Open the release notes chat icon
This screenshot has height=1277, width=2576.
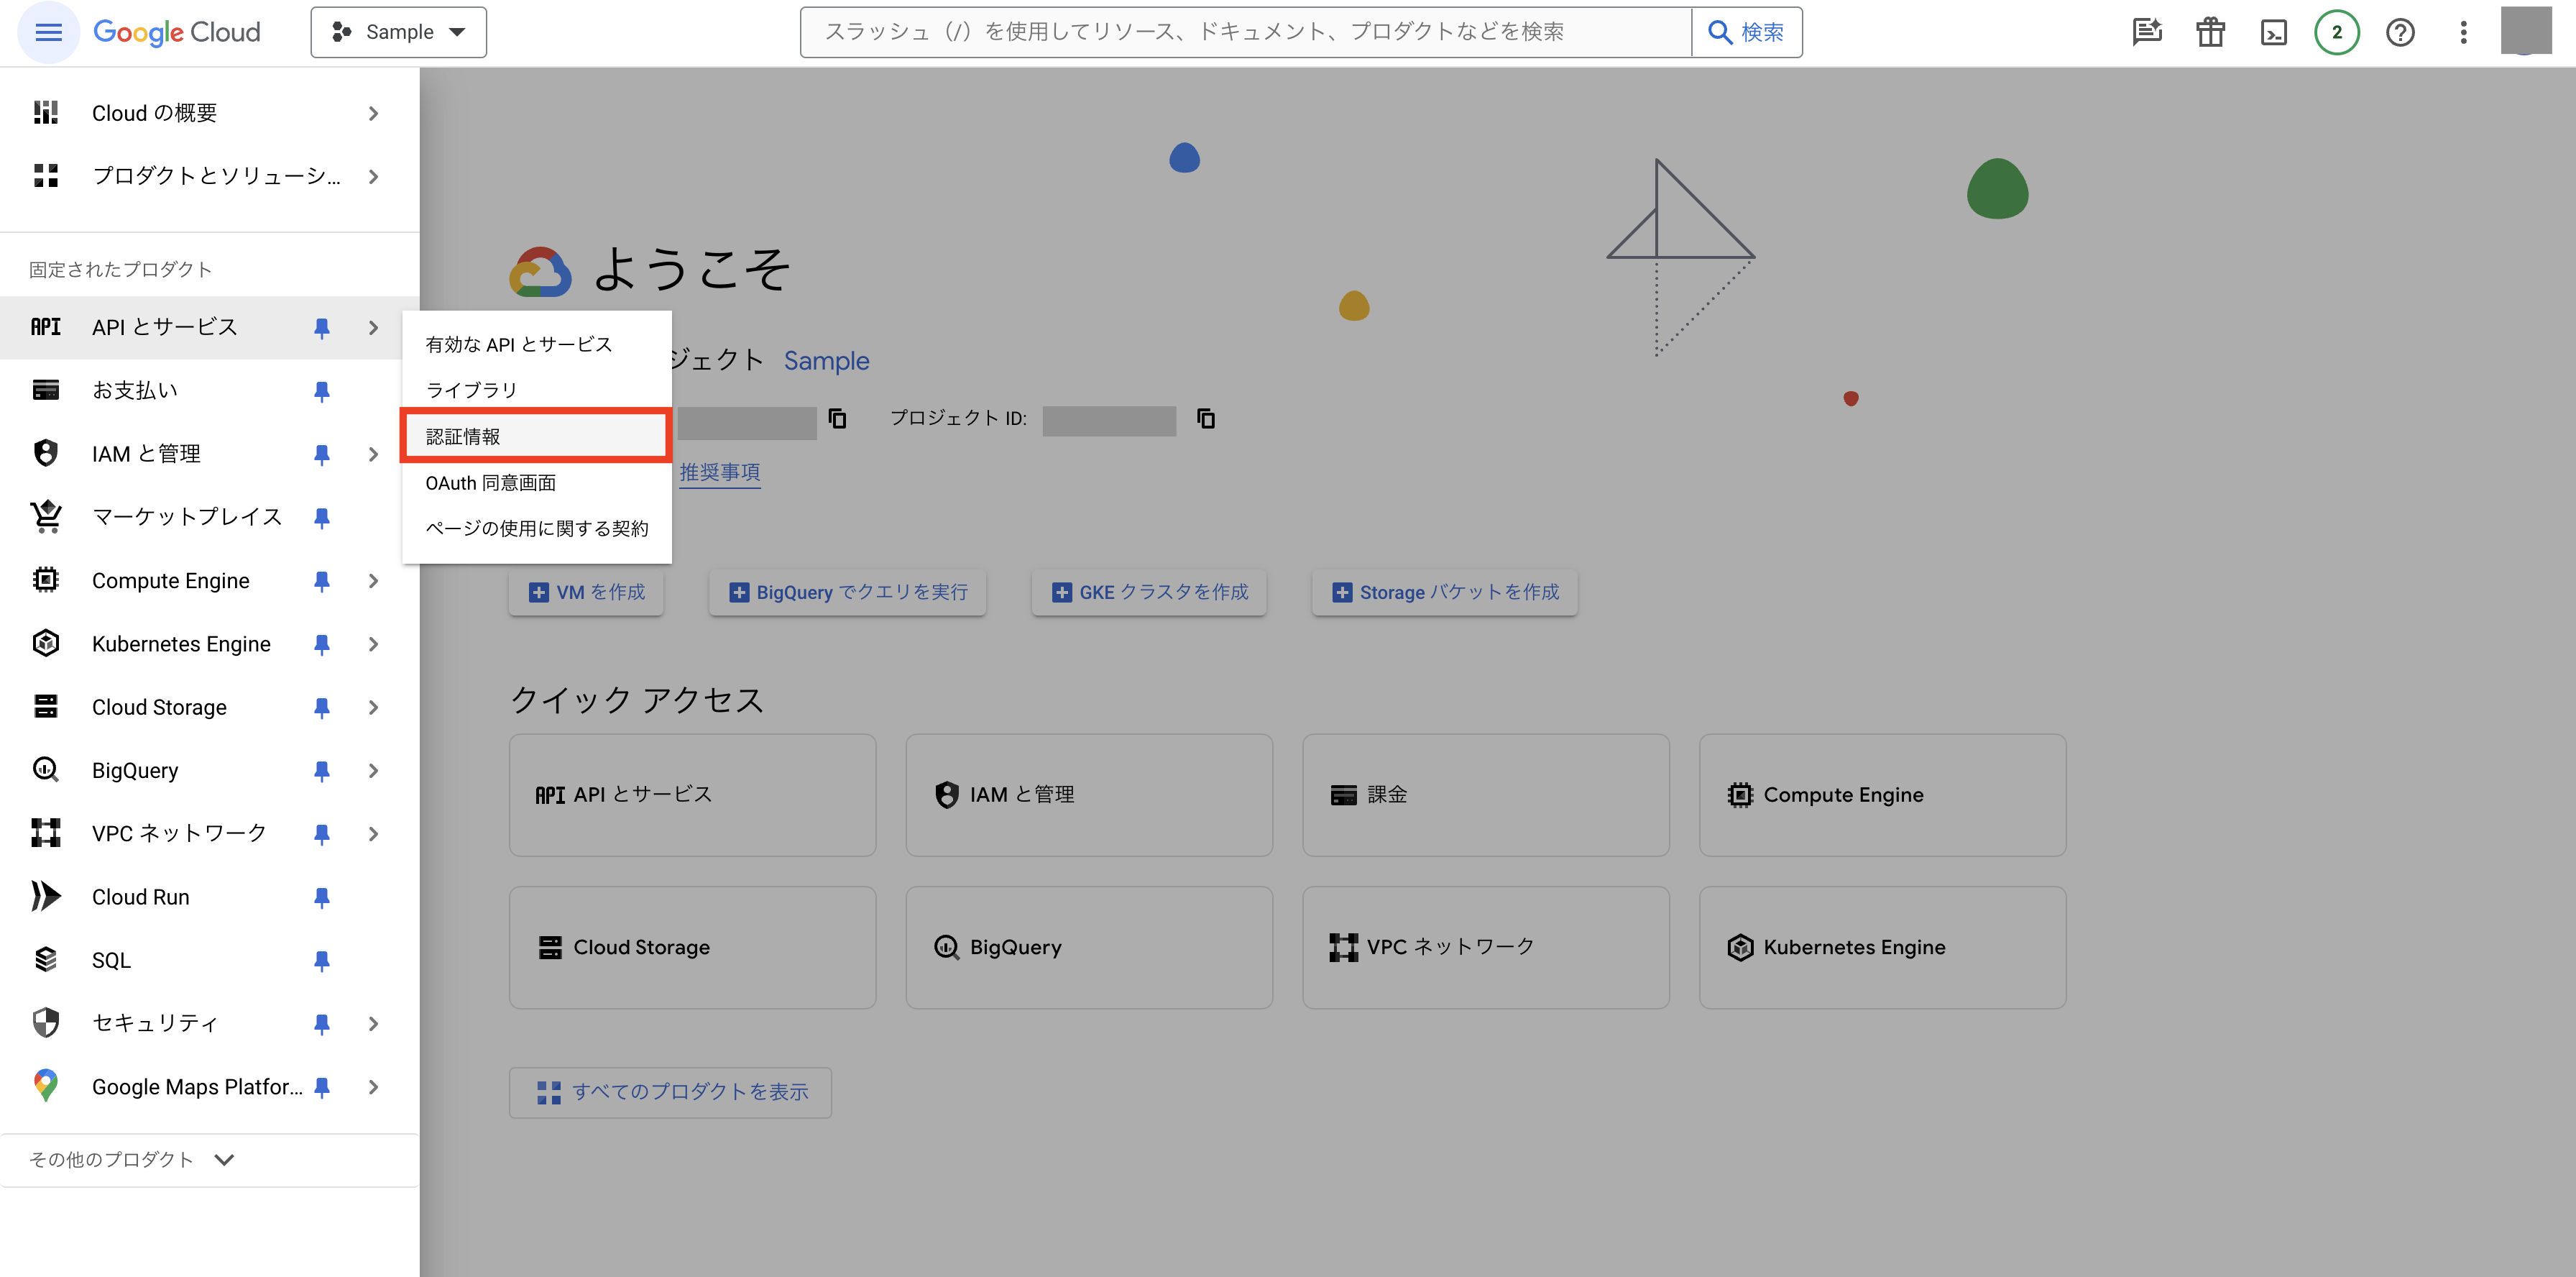[2146, 32]
